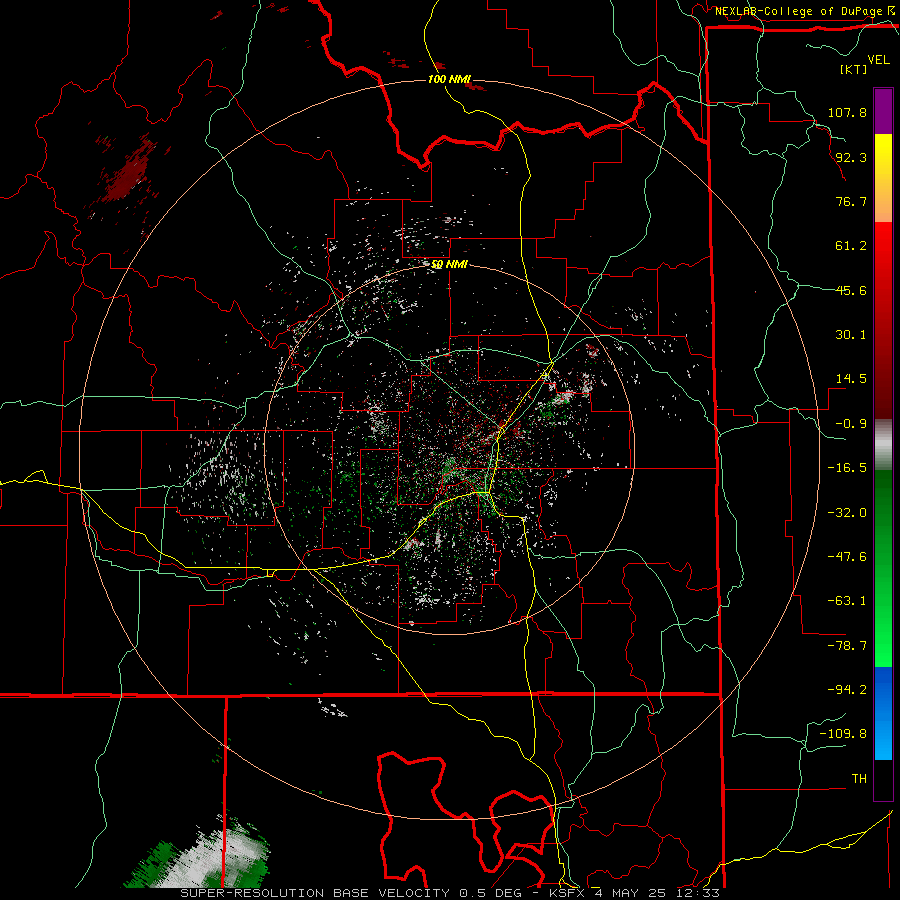Select the -16.5 legend value
The image size is (900, 900).
(847, 468)
